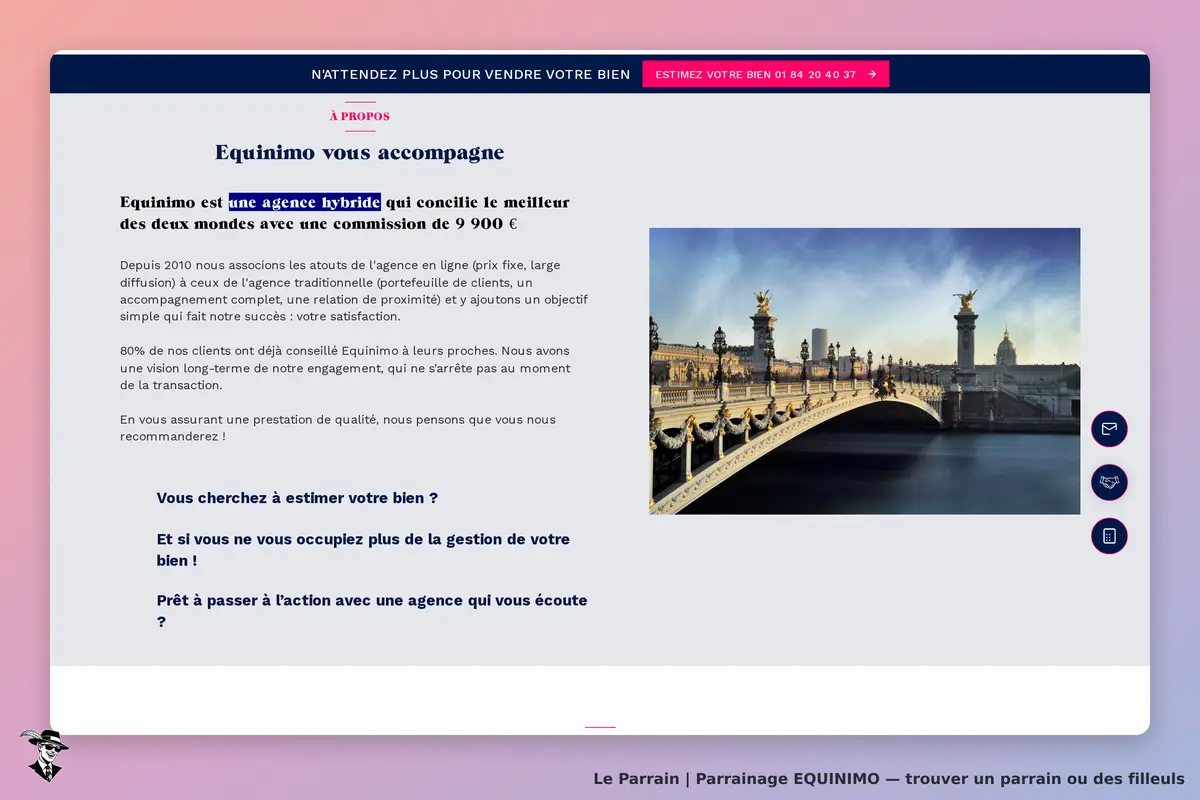This screenshot has width=1200, height=800.
Task: Click the 'Depuis 2010 nous associons' paragraph
Action: coord(354,291)
